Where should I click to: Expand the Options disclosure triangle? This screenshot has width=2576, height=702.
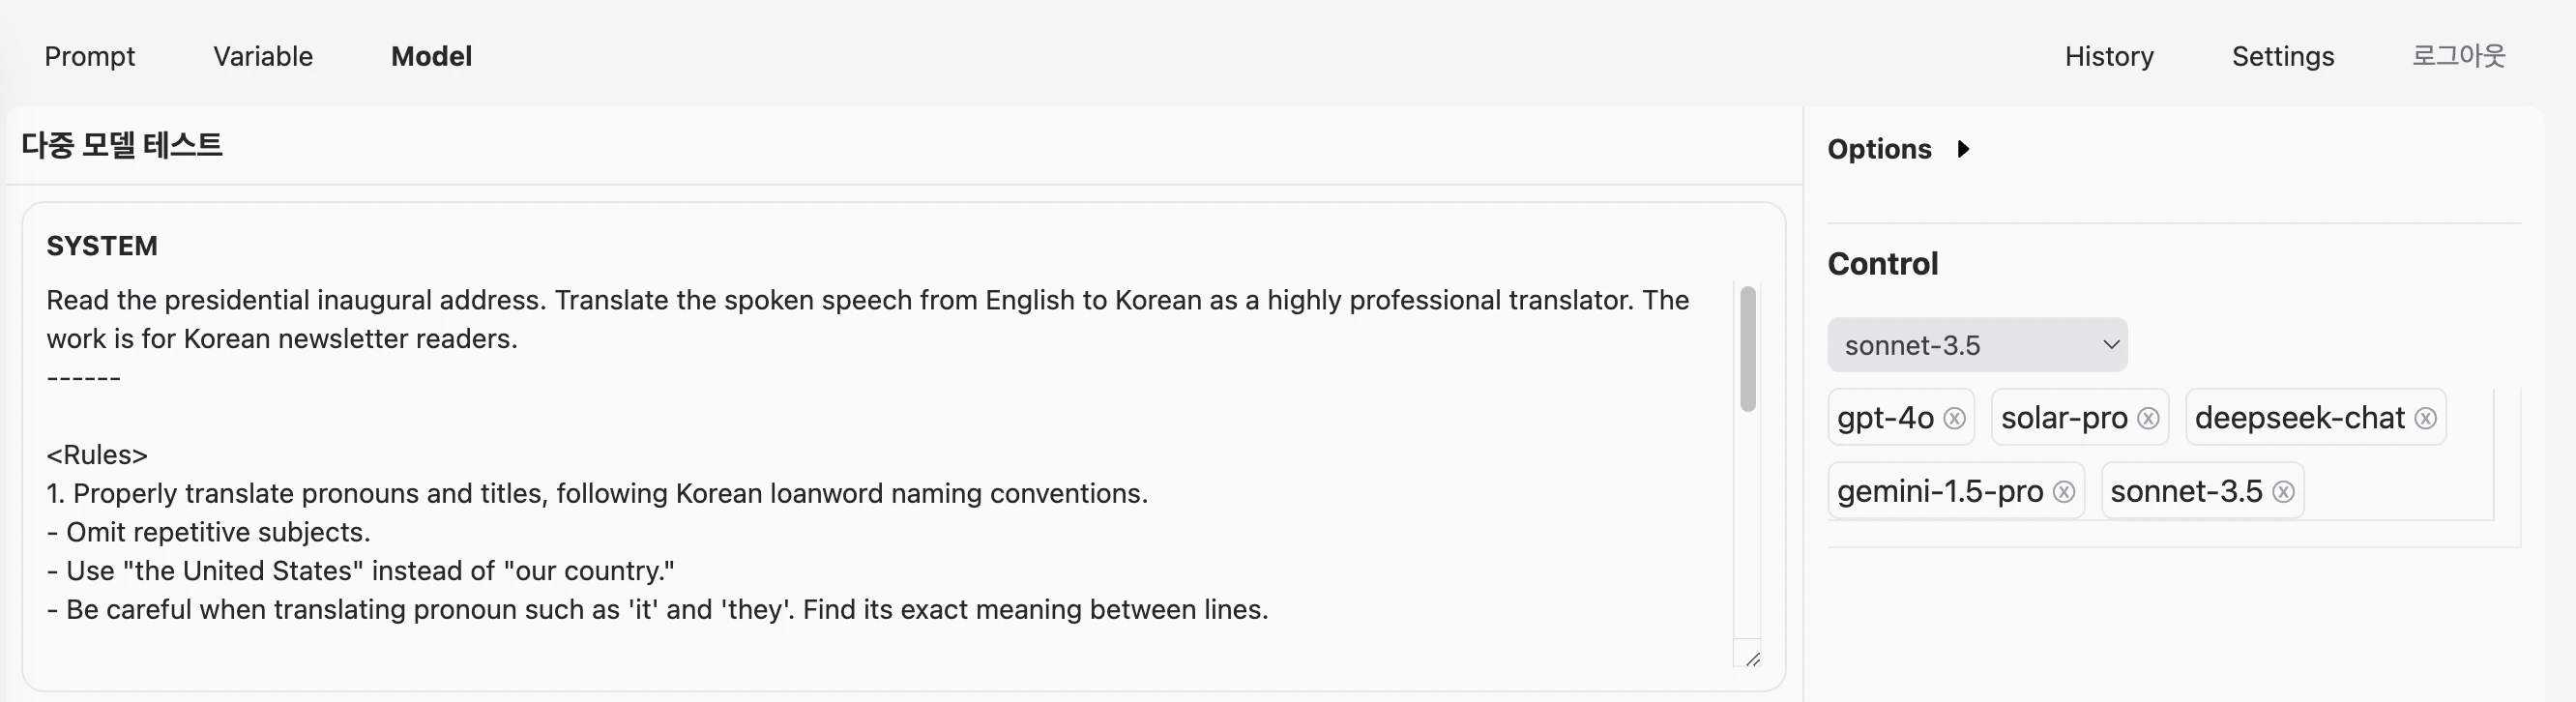coord(1963,149)
